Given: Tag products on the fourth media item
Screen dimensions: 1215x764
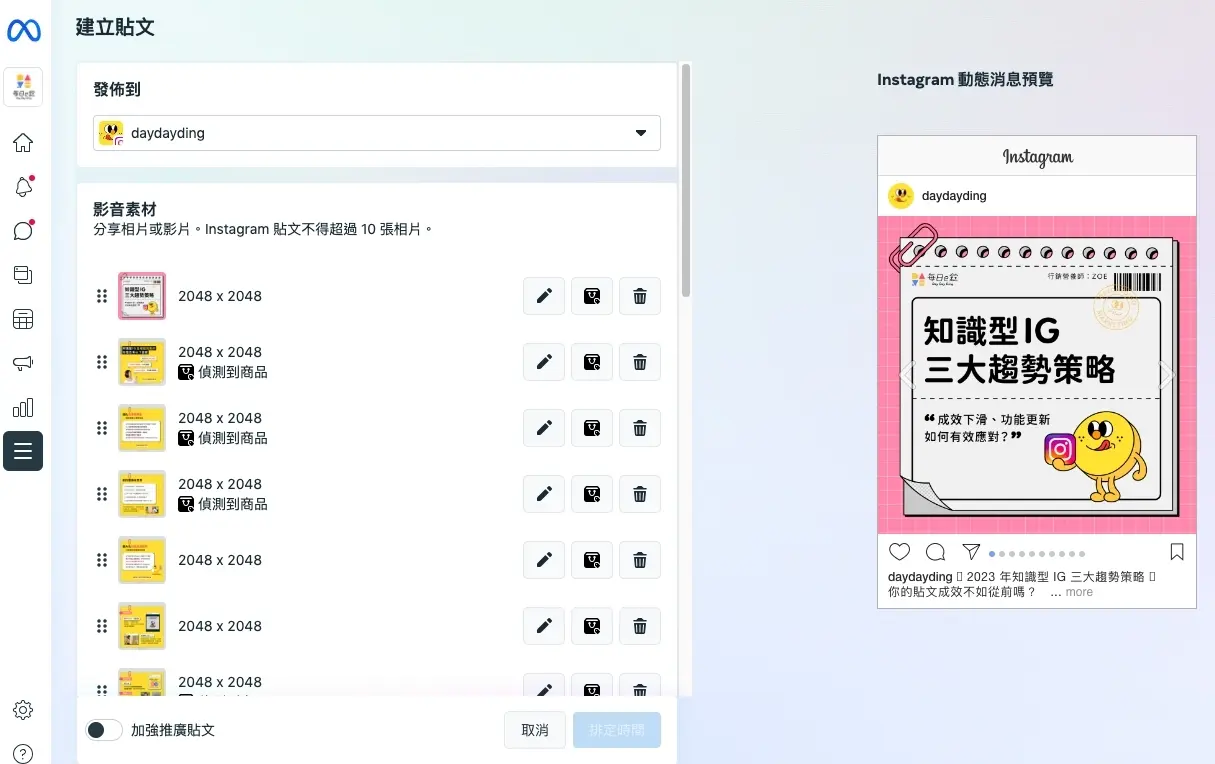Looking at the screenshot, I should [x=592, y=494].
